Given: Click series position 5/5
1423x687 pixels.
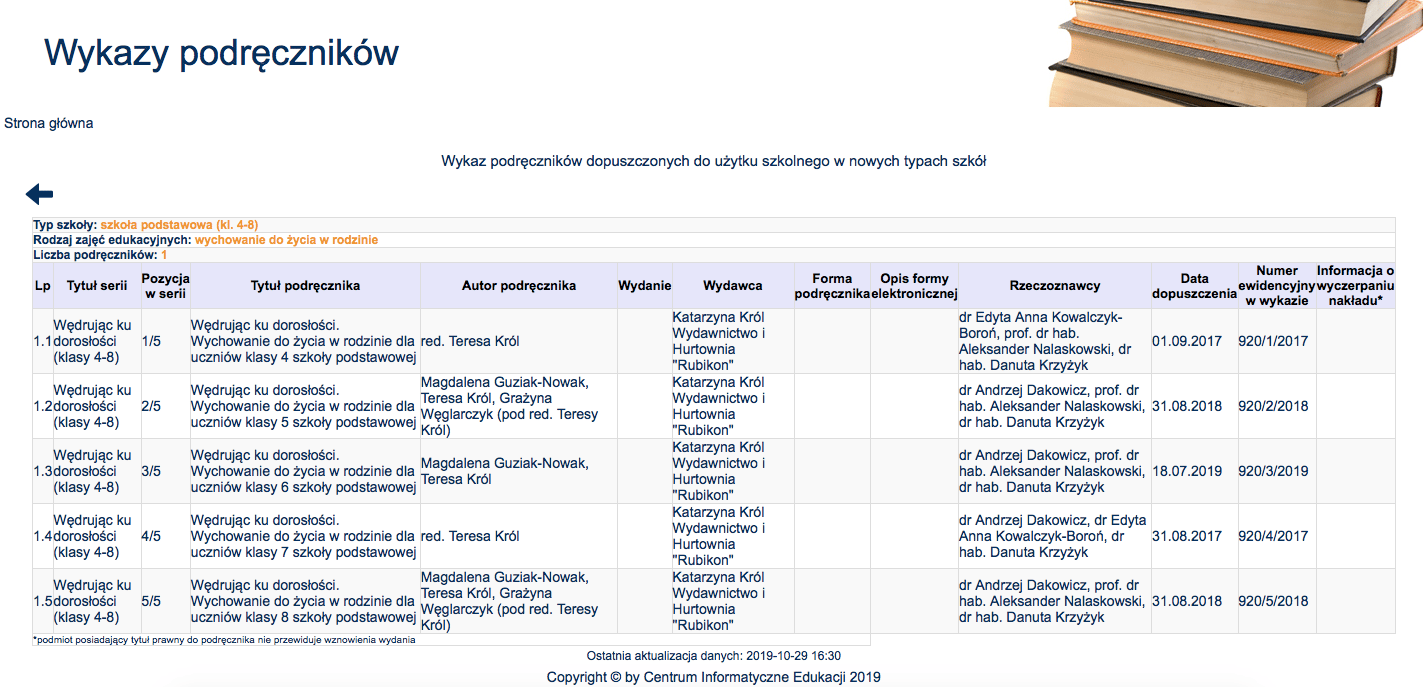Looking at the screenshot, I should pos(151,601).
